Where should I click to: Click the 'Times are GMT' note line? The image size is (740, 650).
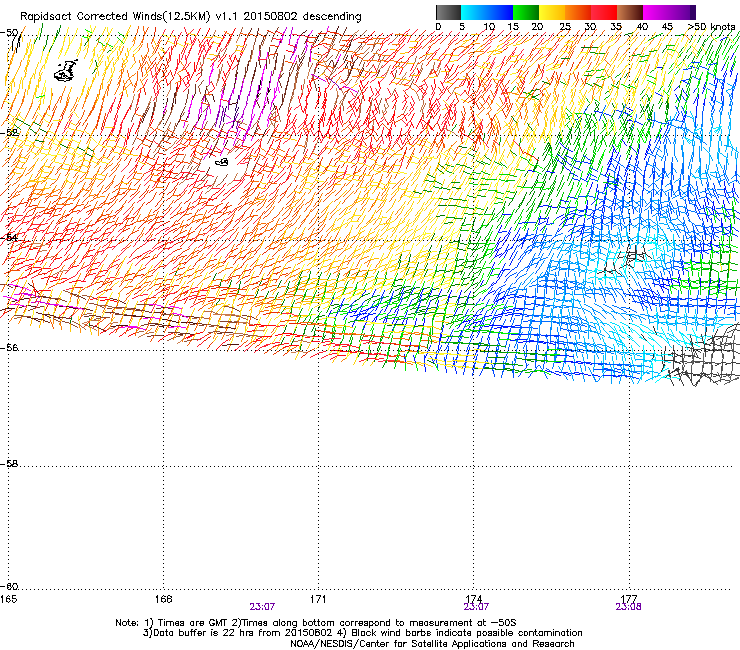[x=316, y=623]
